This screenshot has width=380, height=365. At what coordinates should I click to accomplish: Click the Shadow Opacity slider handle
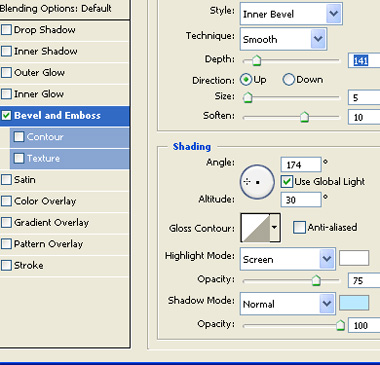[340, 325]
